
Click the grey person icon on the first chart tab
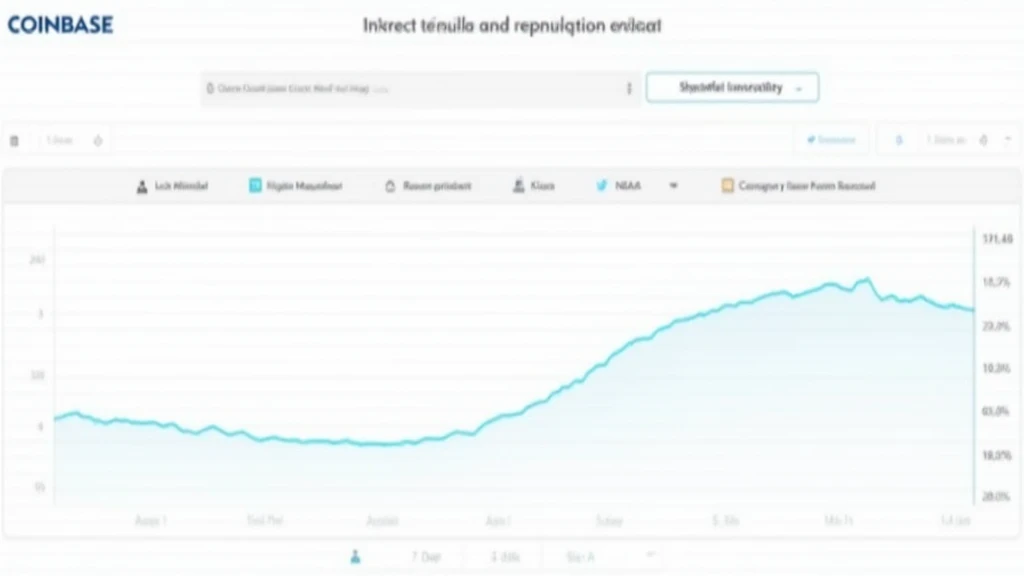coord(141,186)
